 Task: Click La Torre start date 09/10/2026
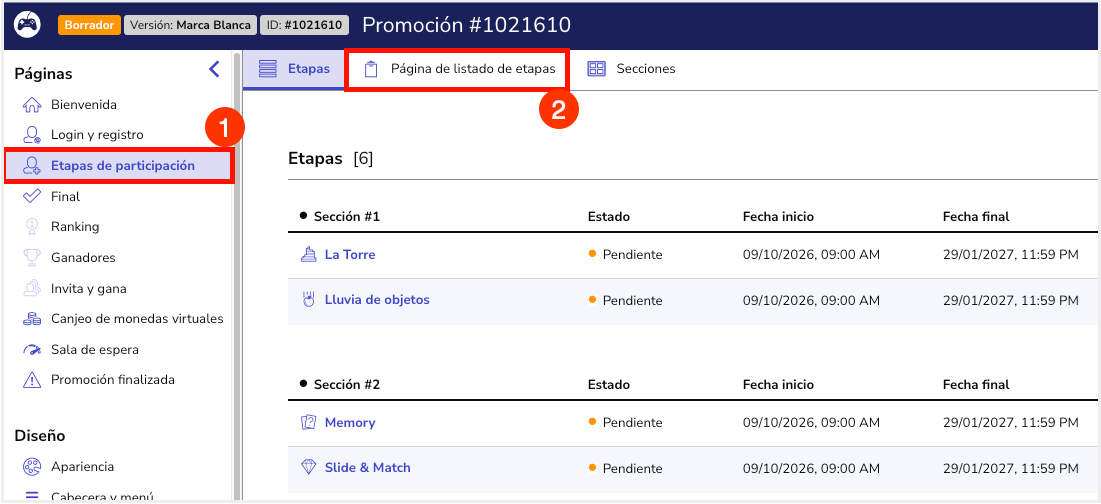[x=811, y=255]
